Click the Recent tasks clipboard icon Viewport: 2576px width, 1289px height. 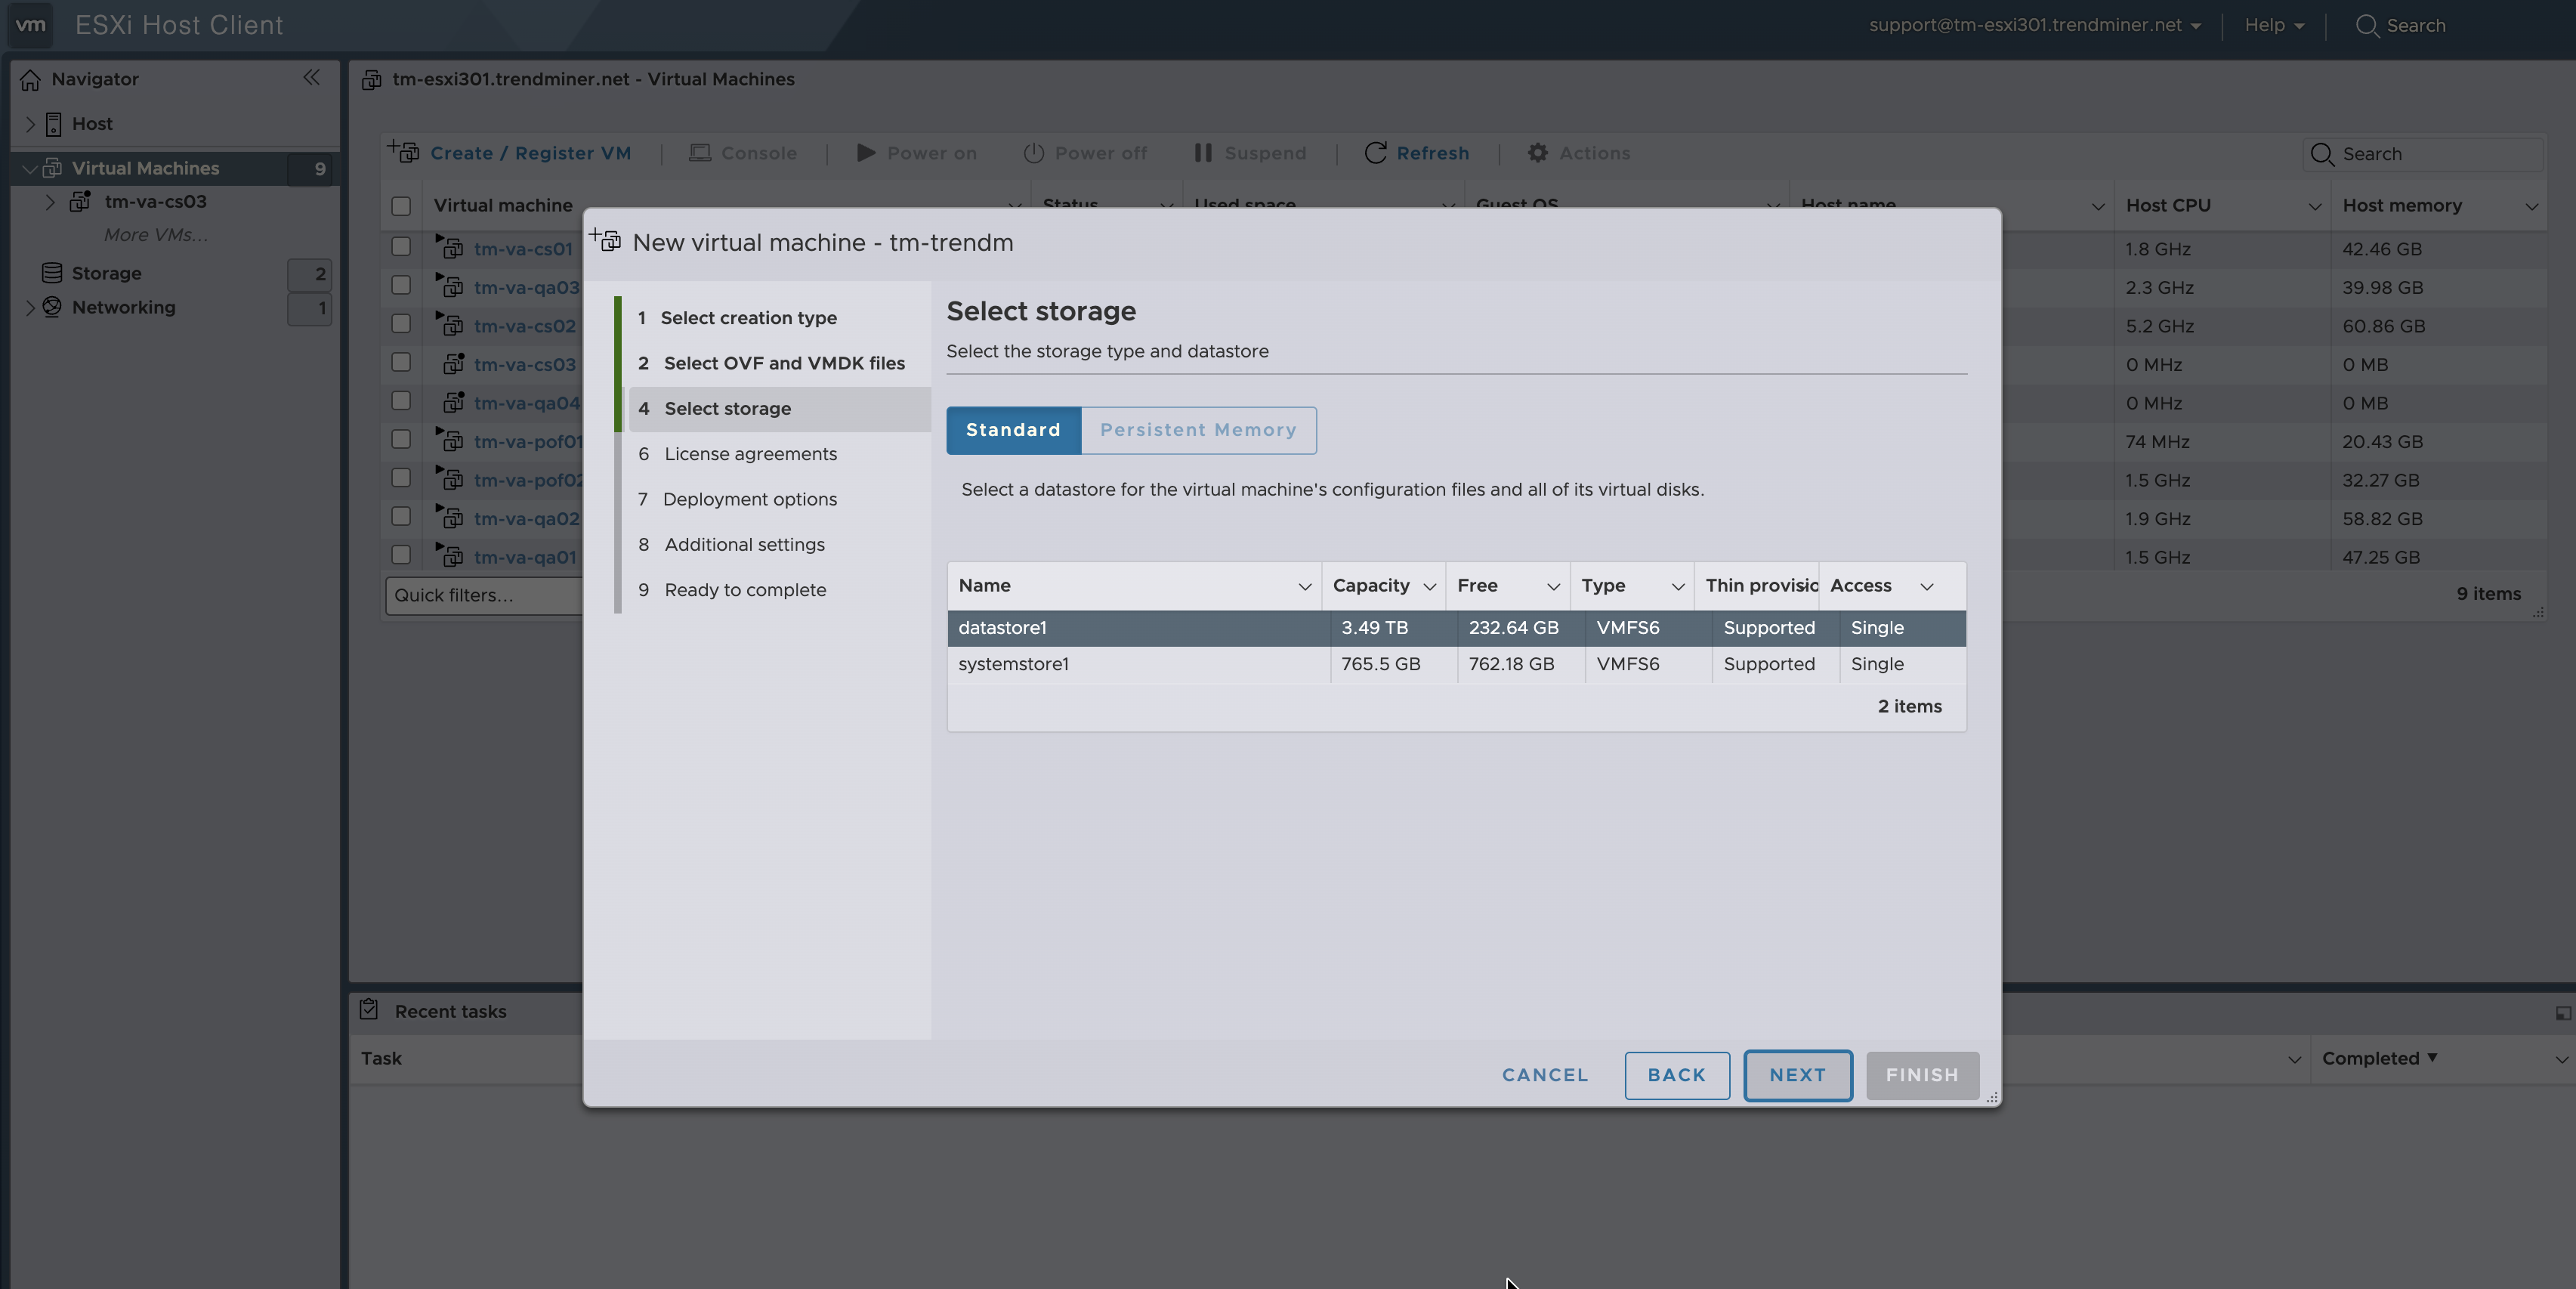[369, 1010]
